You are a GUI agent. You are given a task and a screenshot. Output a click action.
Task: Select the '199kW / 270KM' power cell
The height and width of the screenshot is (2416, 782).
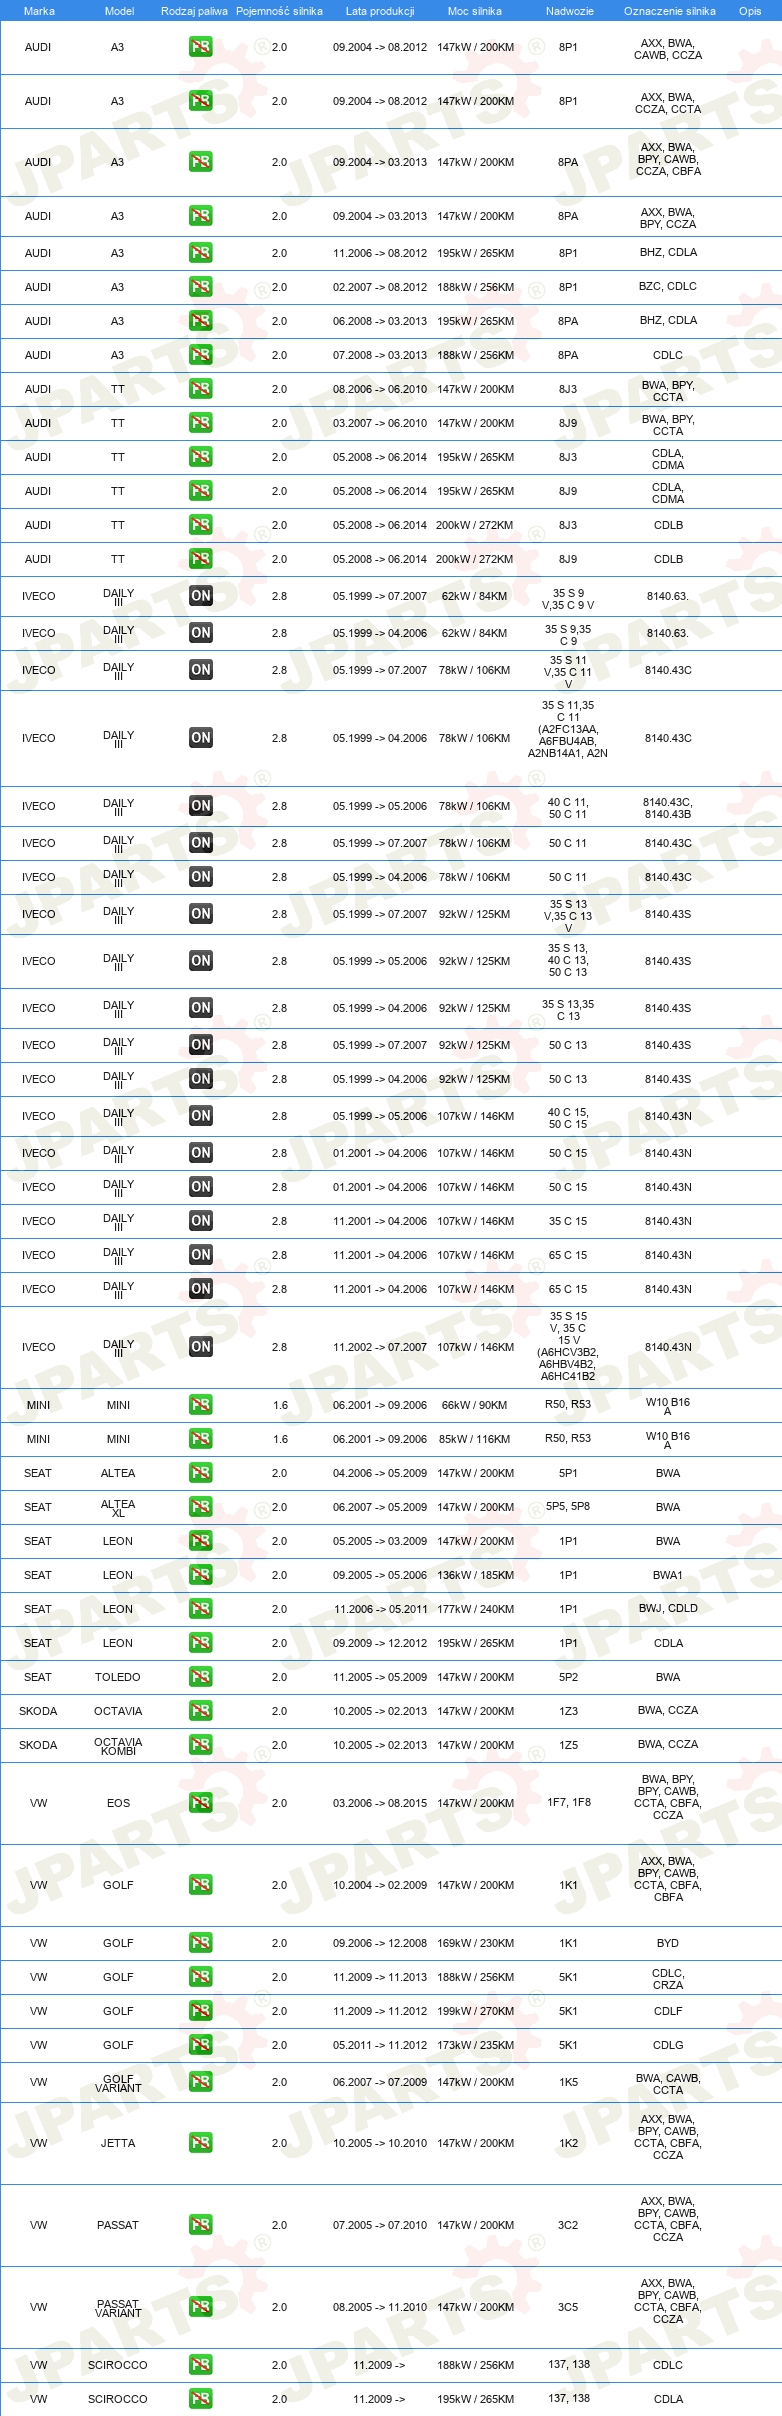475,2011
